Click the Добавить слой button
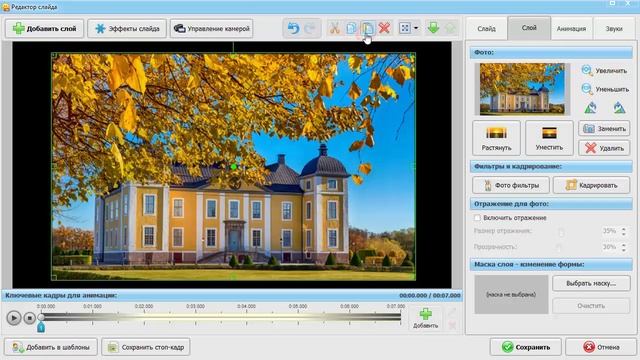 click(x=44, y=29)
